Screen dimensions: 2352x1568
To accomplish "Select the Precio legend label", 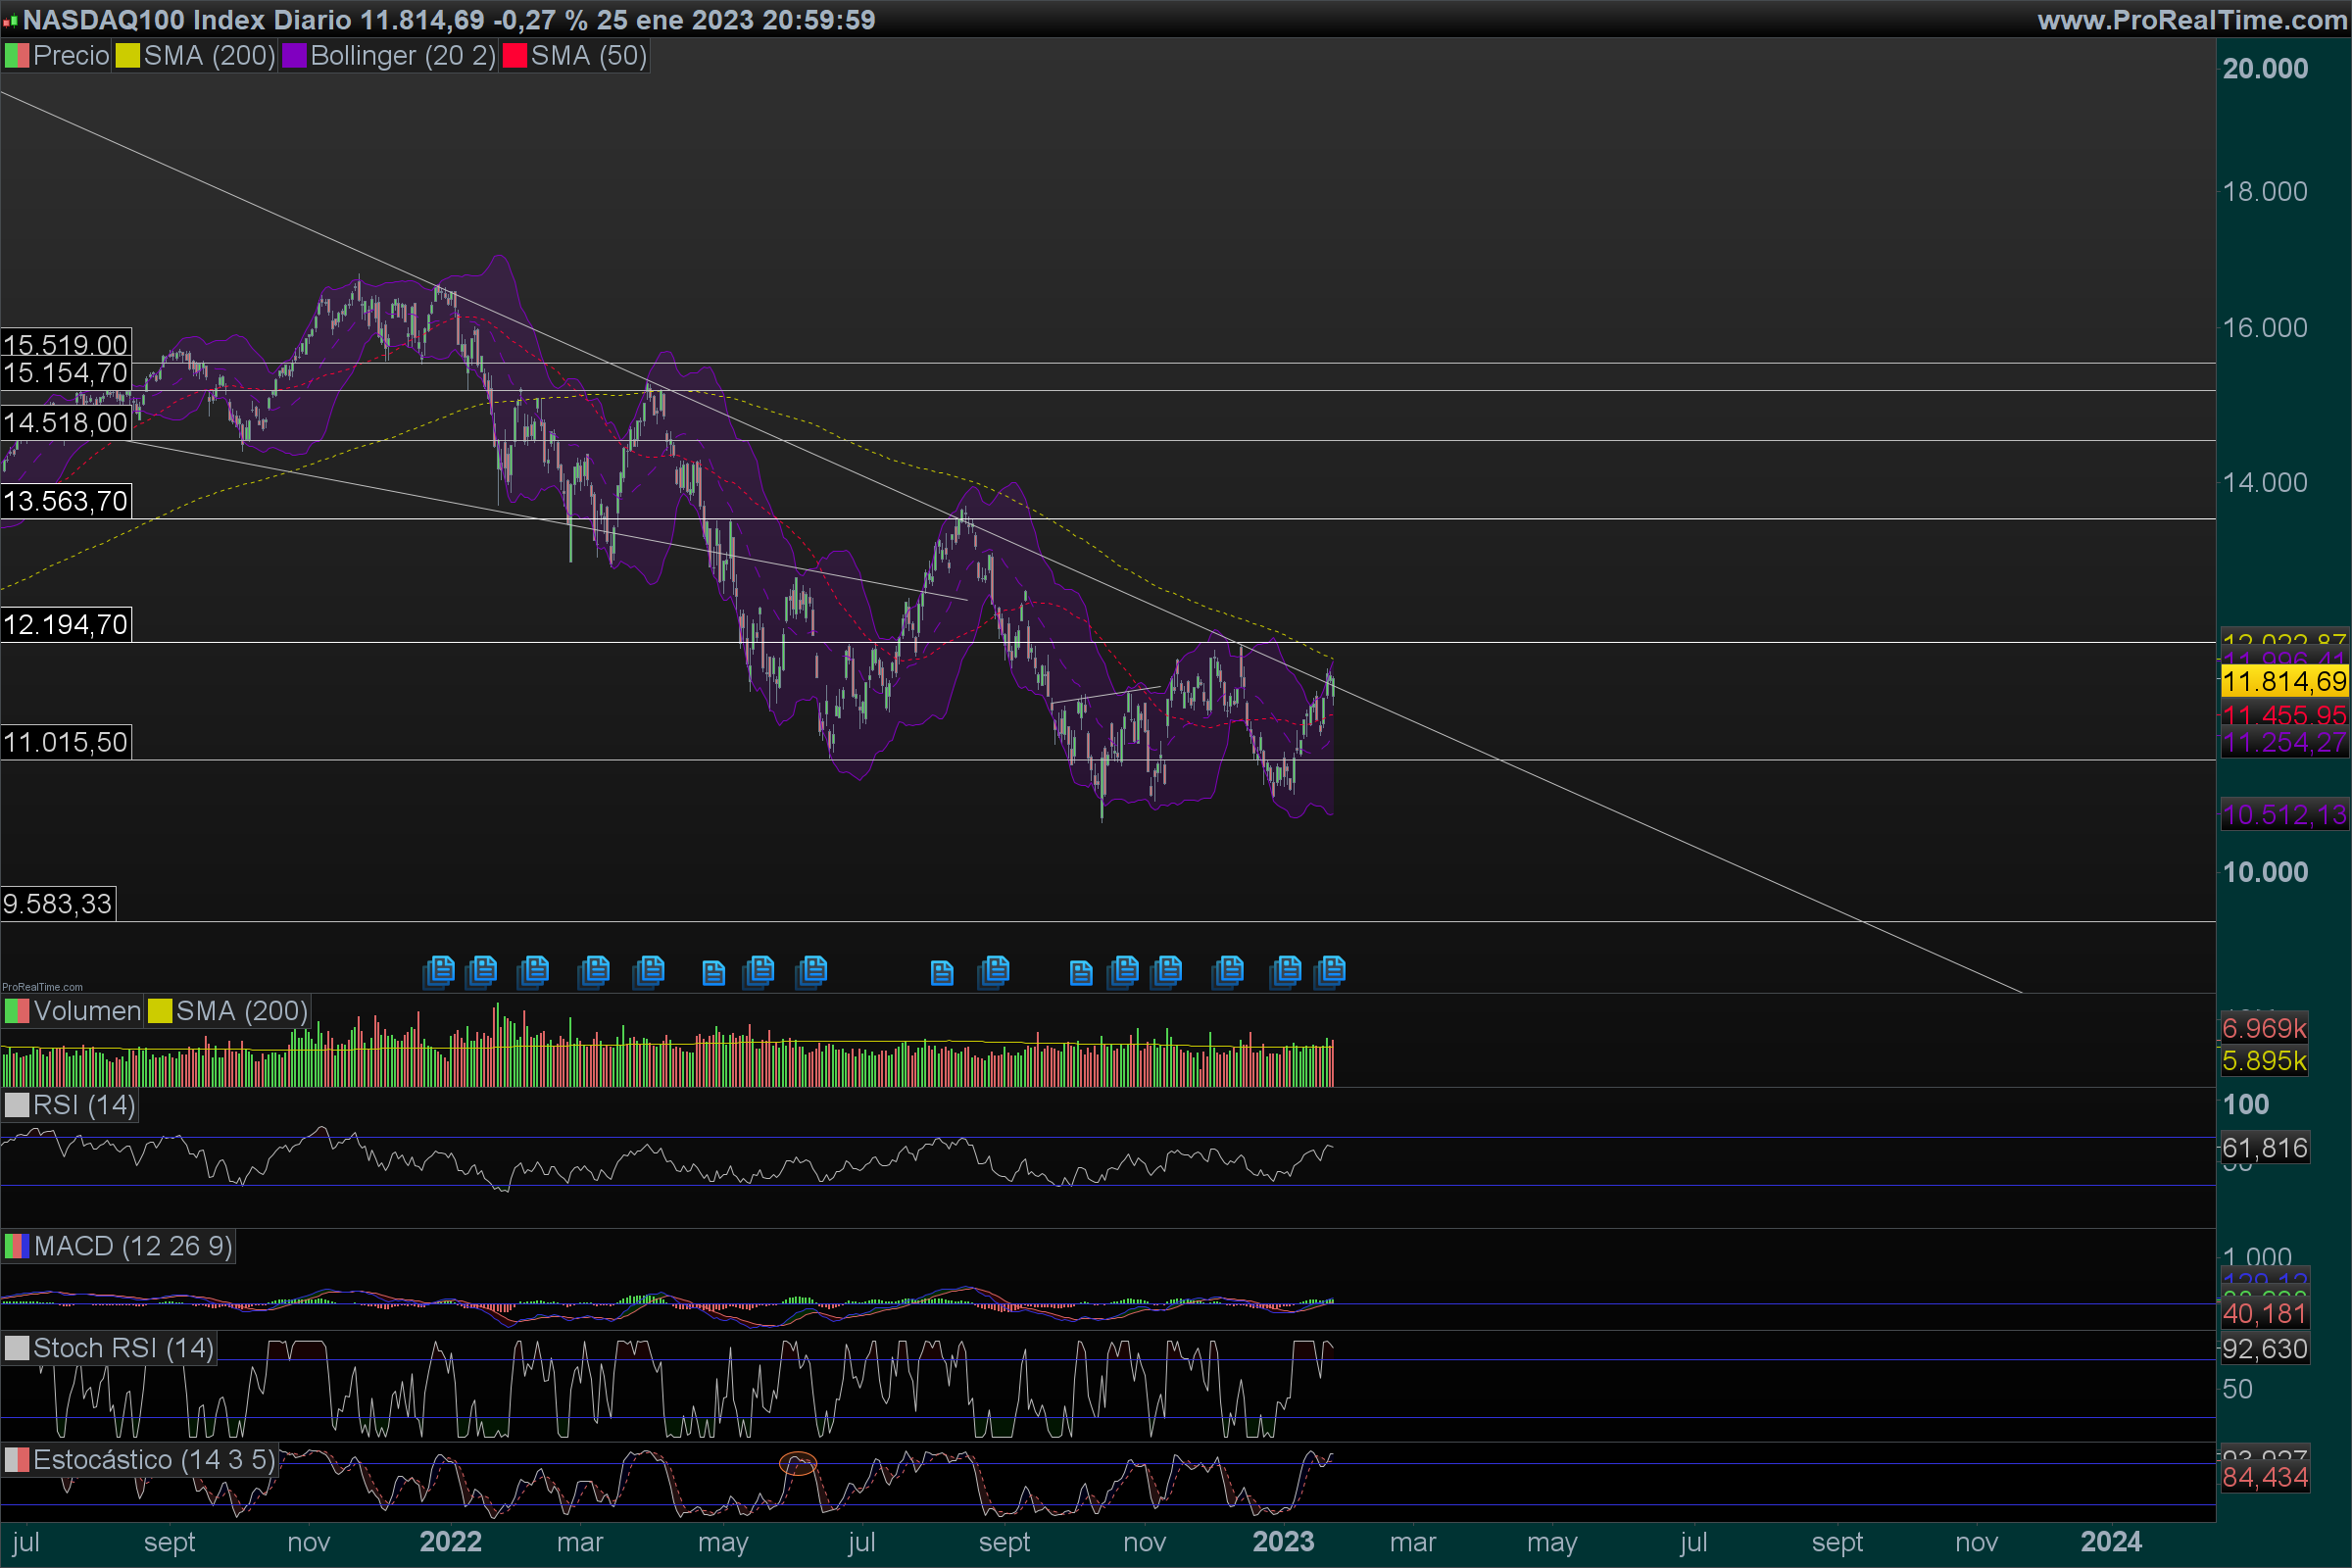I will pyautogui.click(x=70, y=56).
